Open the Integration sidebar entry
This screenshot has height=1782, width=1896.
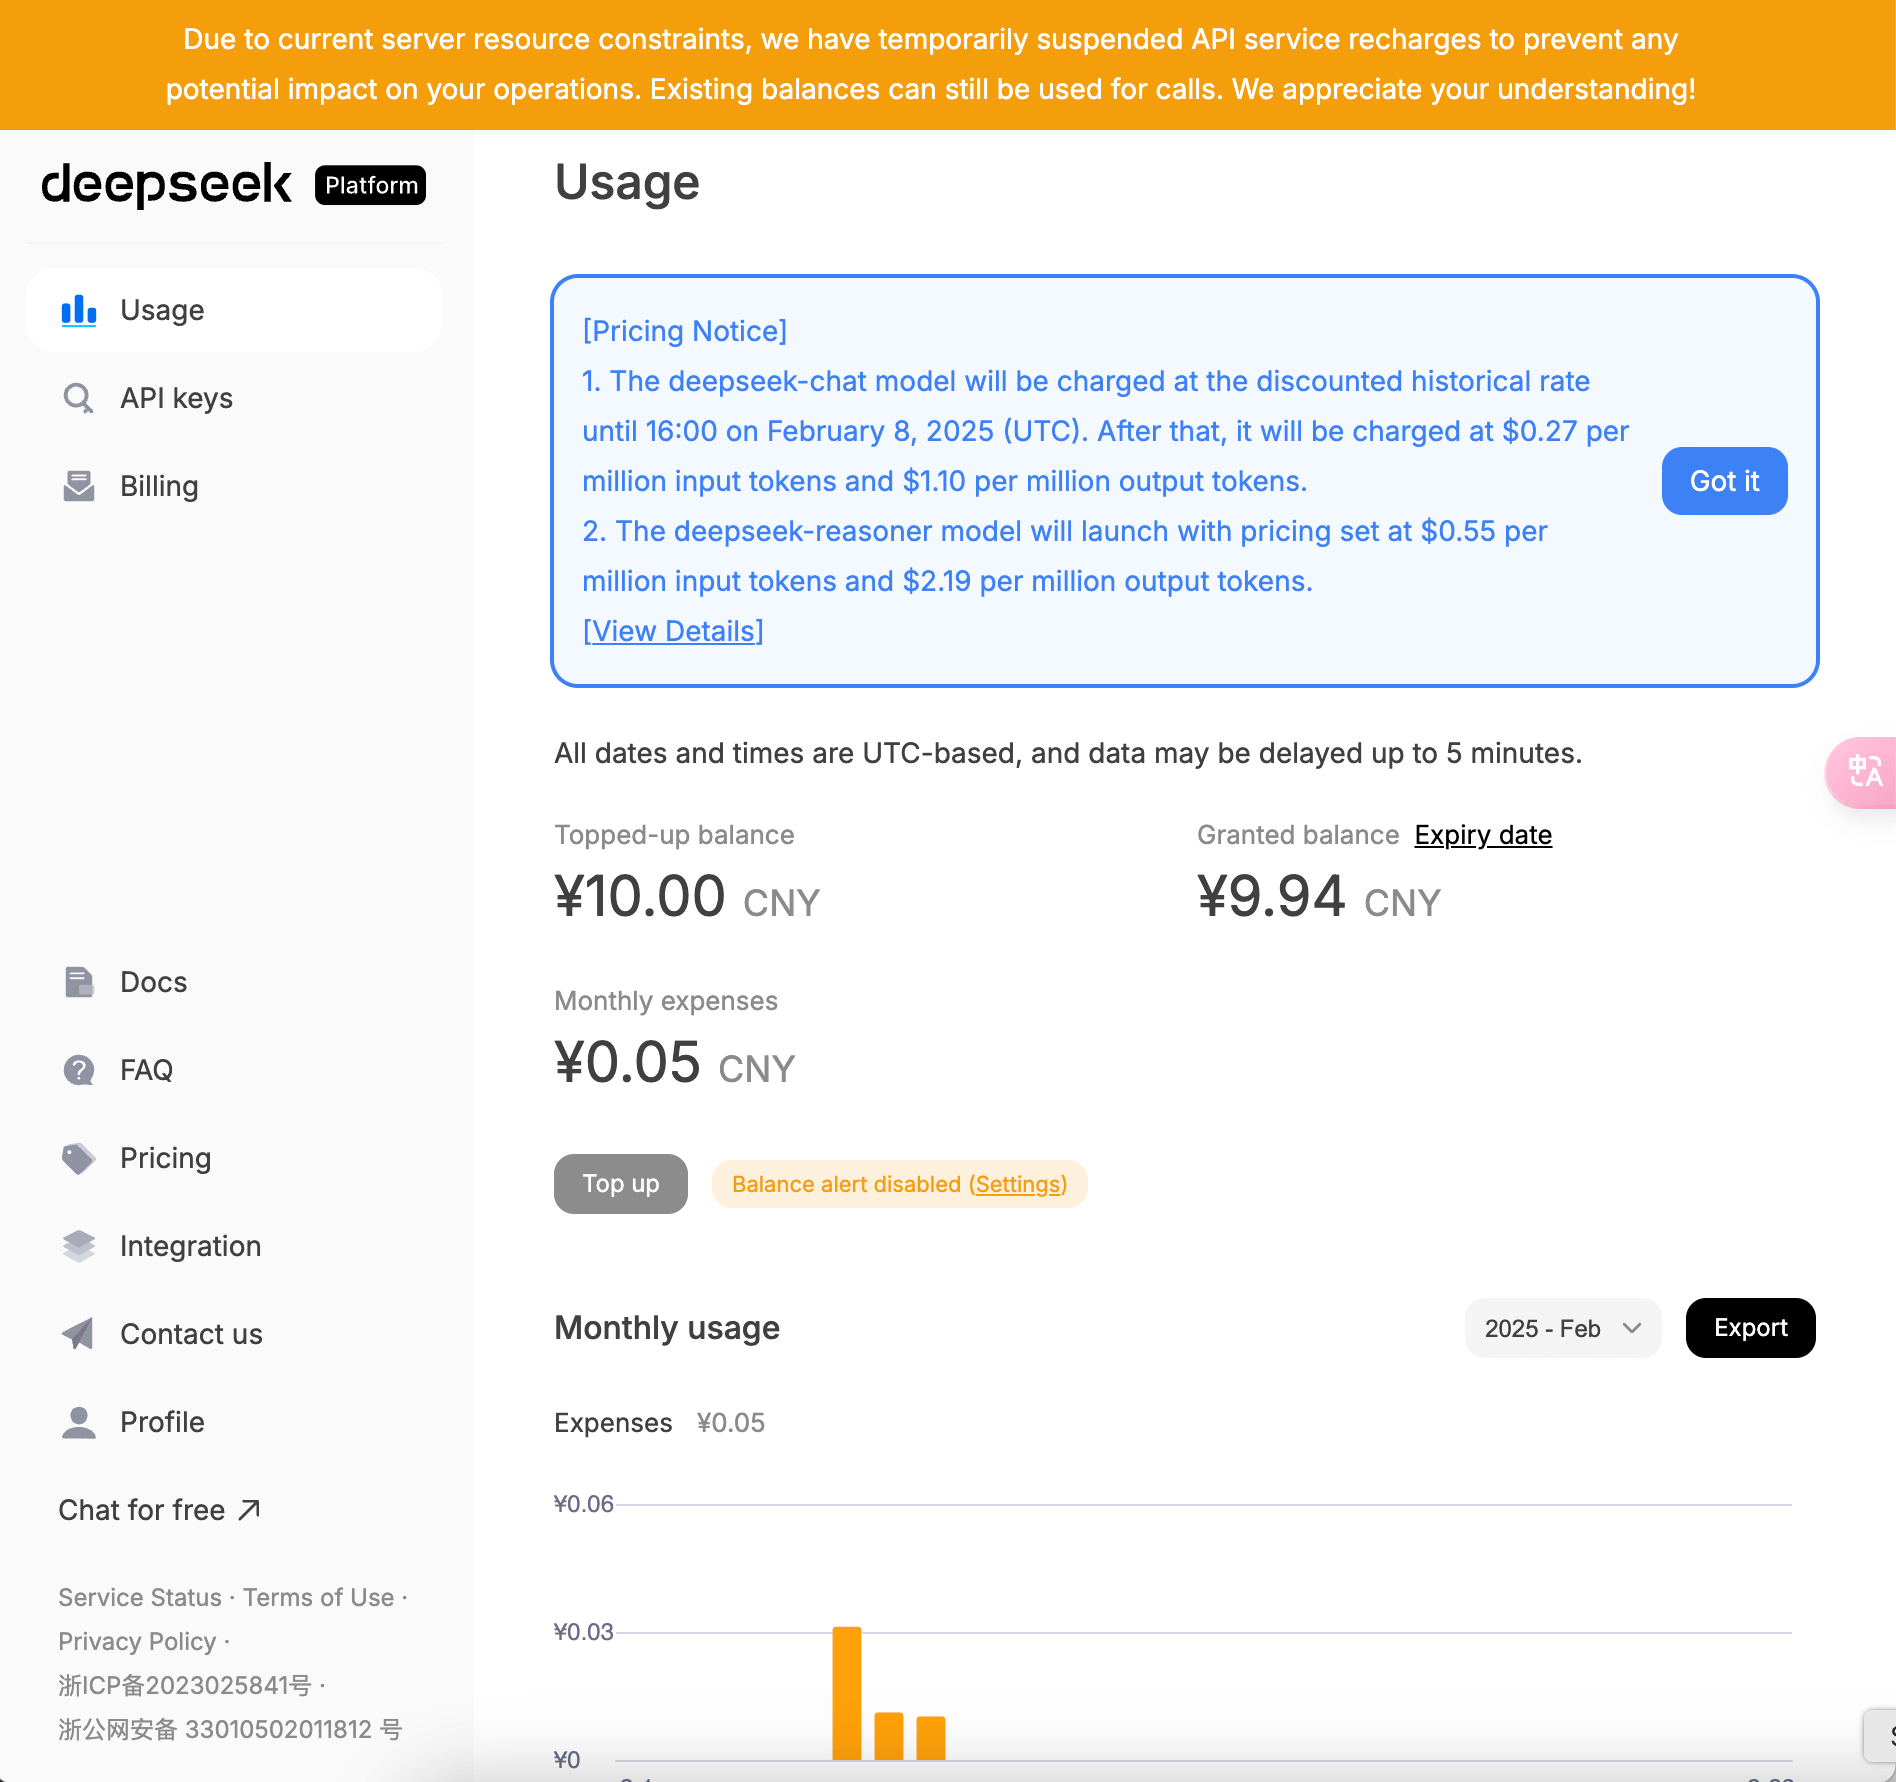(x=234, y=1246)
